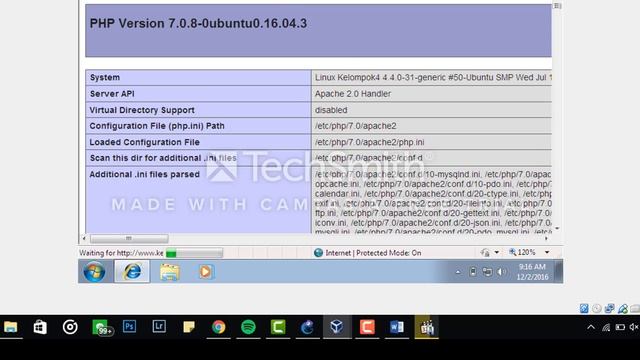Switch to the blue swirl browser icon
The image size is (640, 360).
[x=307, y=327]
